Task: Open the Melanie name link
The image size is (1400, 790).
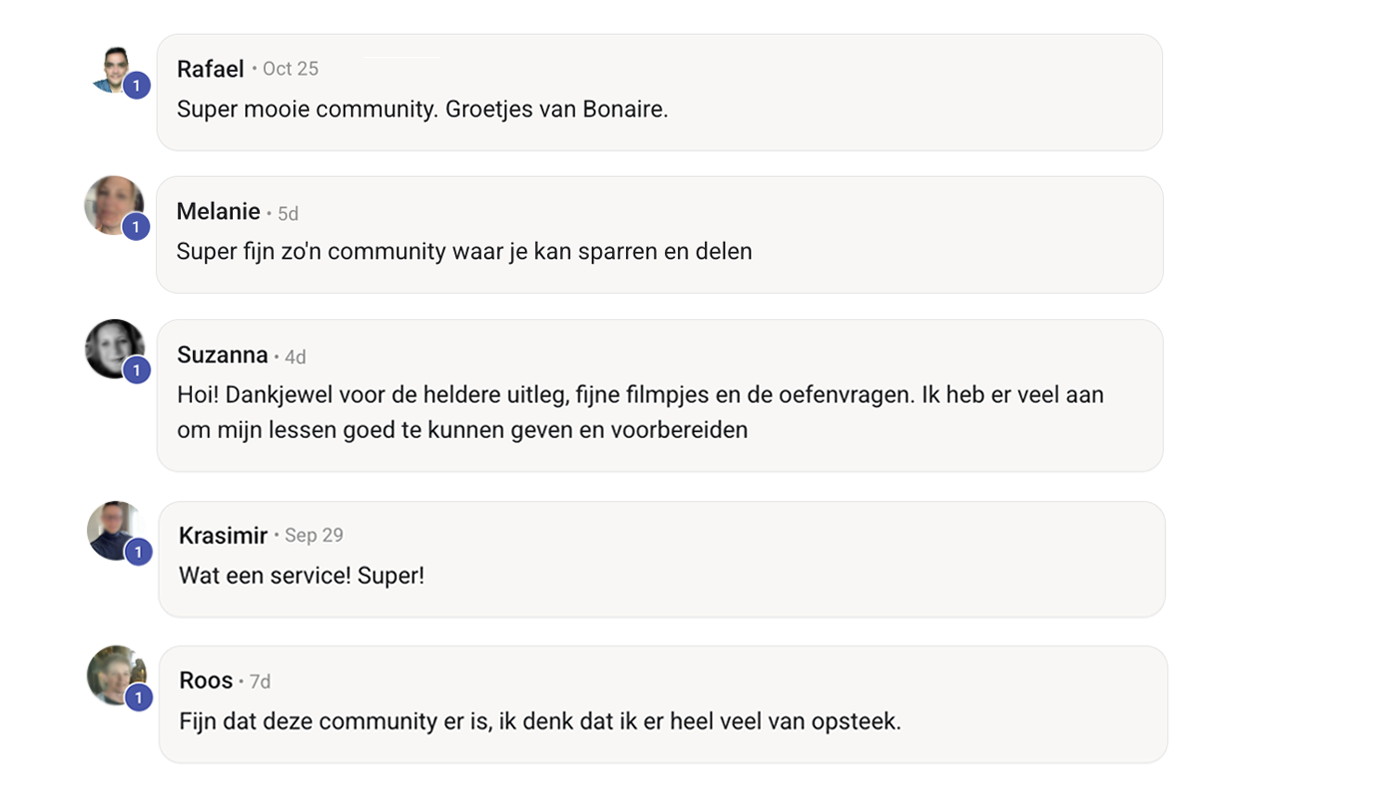Action: [218, 212]
